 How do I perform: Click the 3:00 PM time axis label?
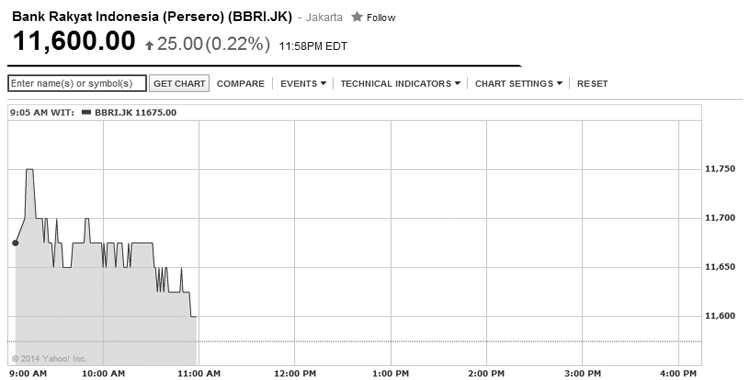click(582, 373)
